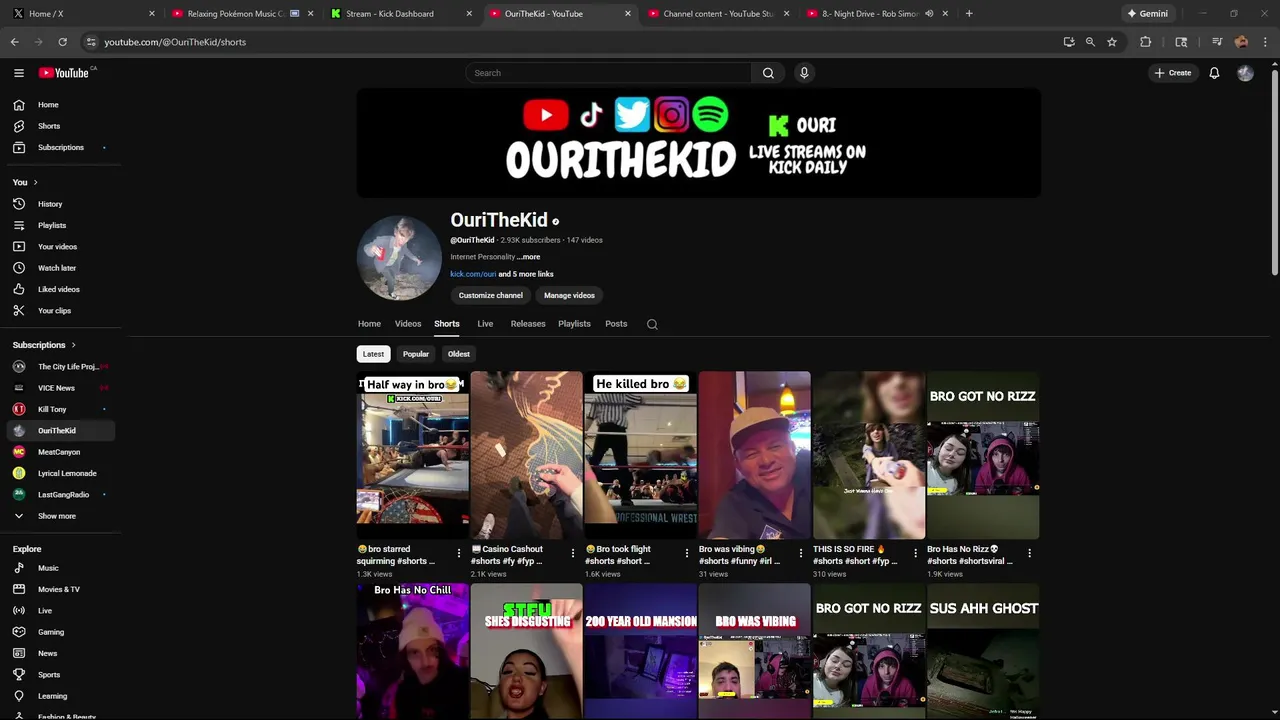Open the YouTube hamburger guide menu
The height and width of the screenshot is (720, 1280).
[x=18, y=73]
